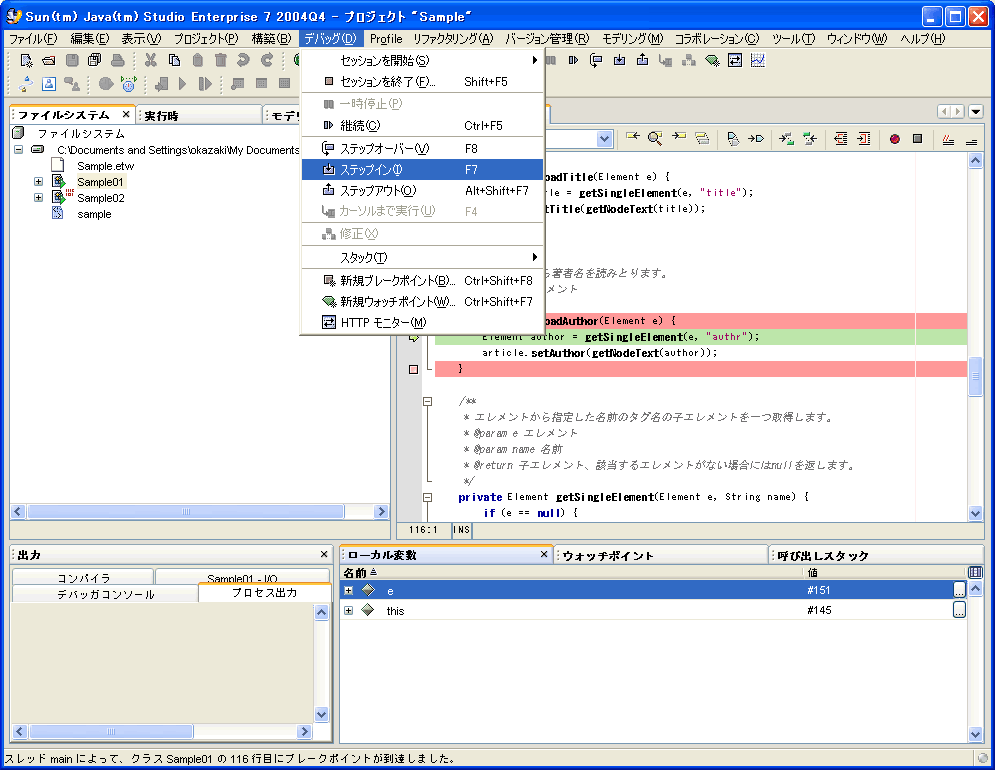
Task: Expand variable this in local variables
Action: (x=348, y=610)
